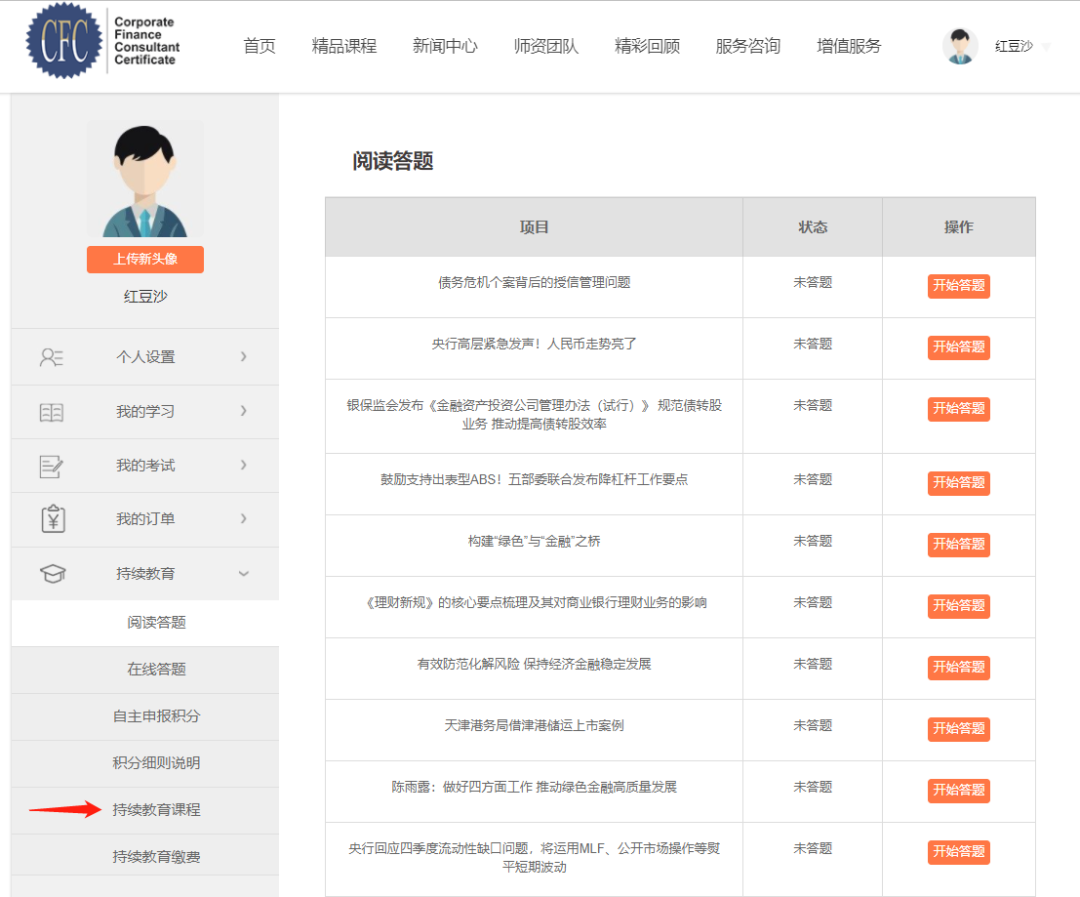
Task: Start quiz for 鼓励支持出表型ABS article
Action: click(x=959, y=483)
